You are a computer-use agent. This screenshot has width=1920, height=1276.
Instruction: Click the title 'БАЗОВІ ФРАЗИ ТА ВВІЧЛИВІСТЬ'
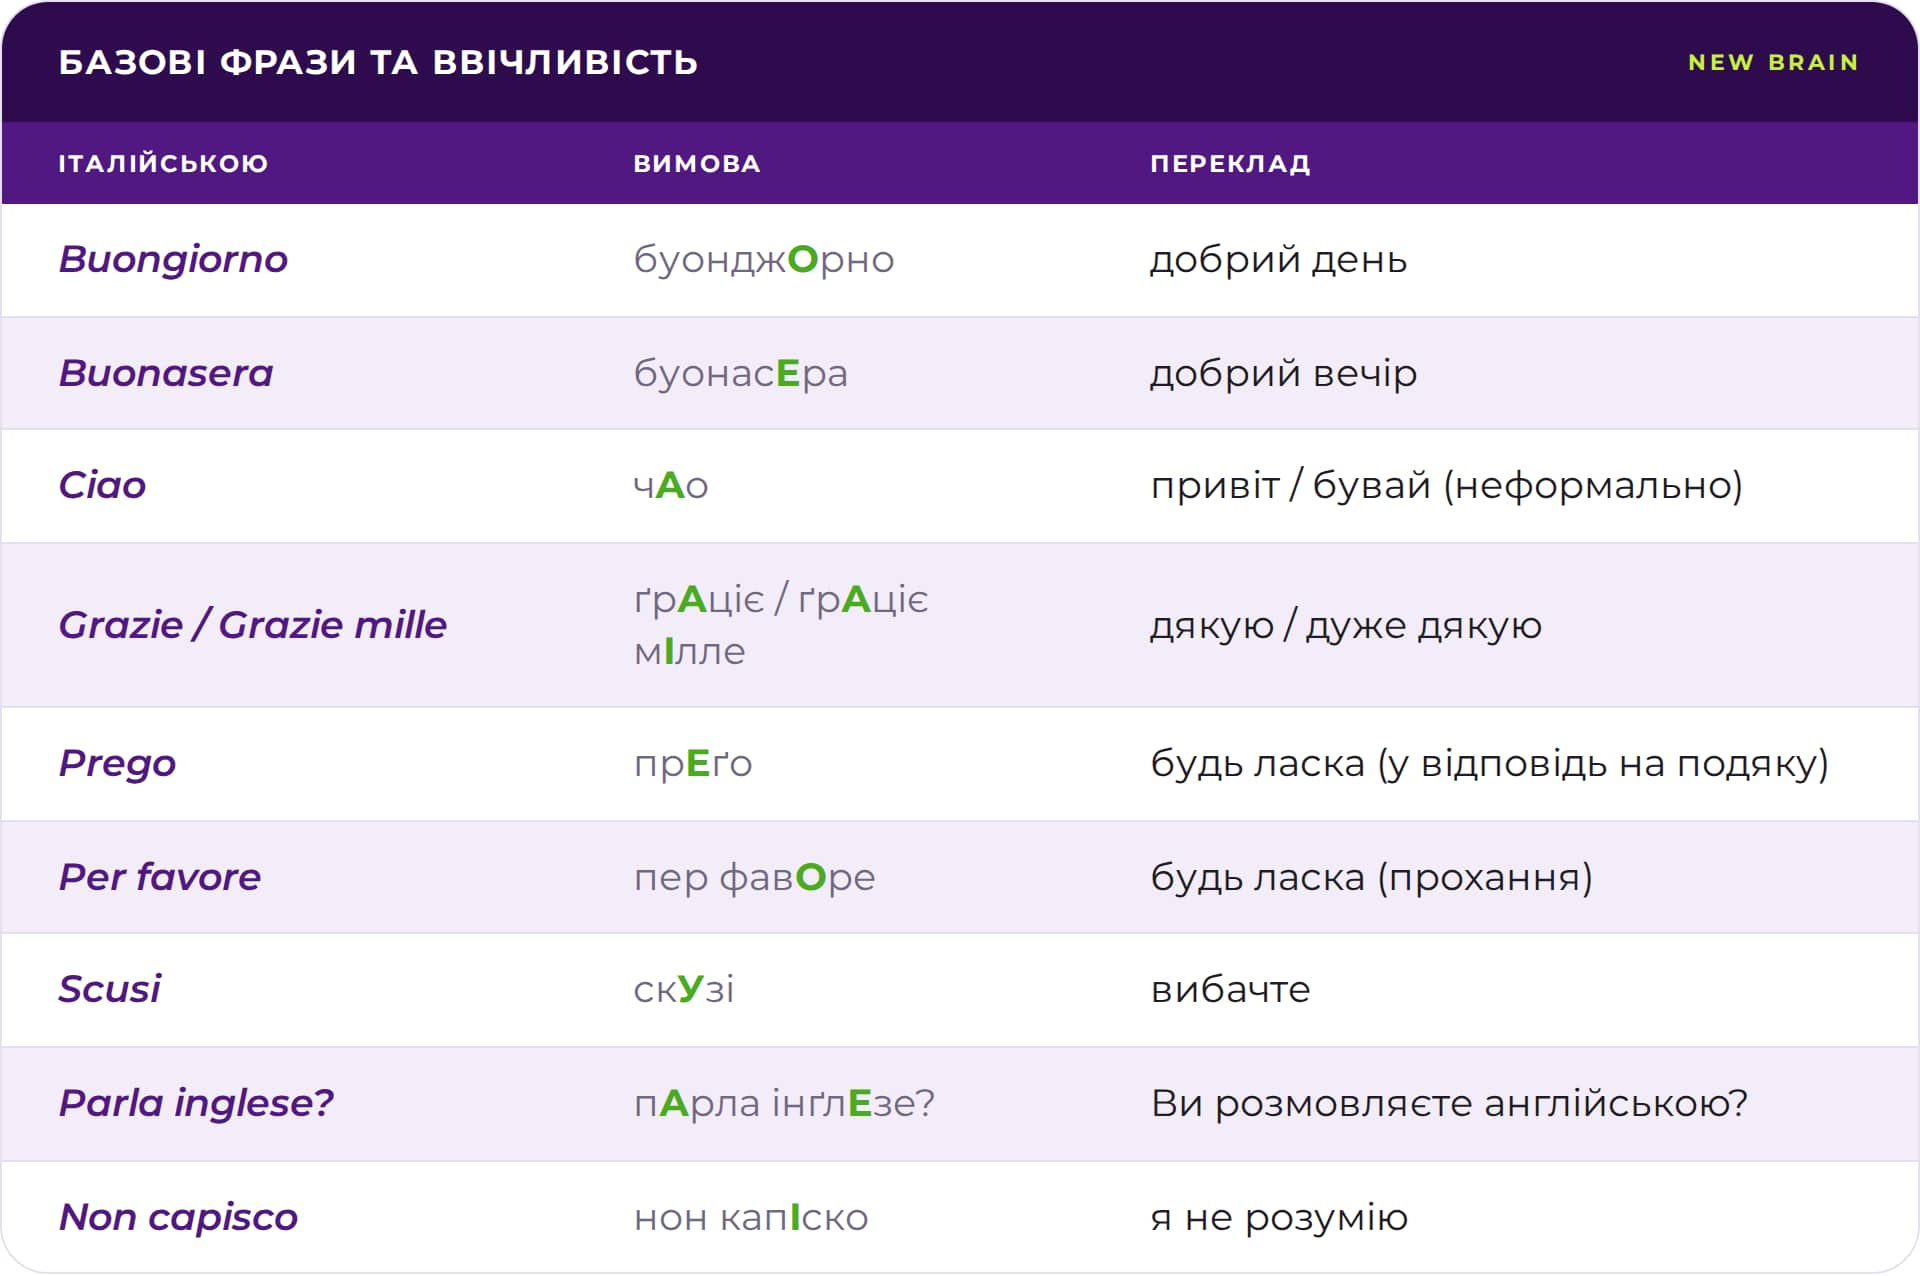click(x=378, y=62)
